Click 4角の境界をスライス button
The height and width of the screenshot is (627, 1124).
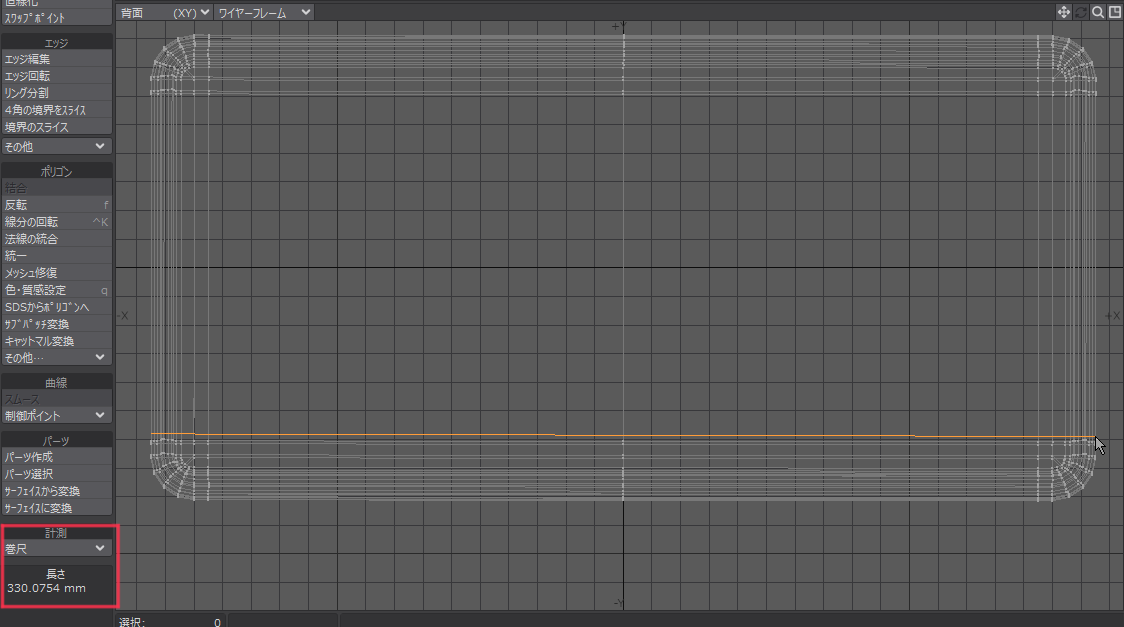57,110
